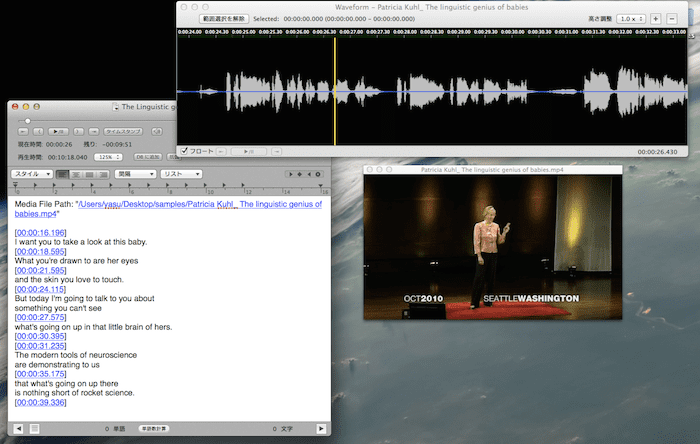Click waveform time ruler at 0:00:30.00
This screenshot has height=444, width=700.
click(512, 32)
